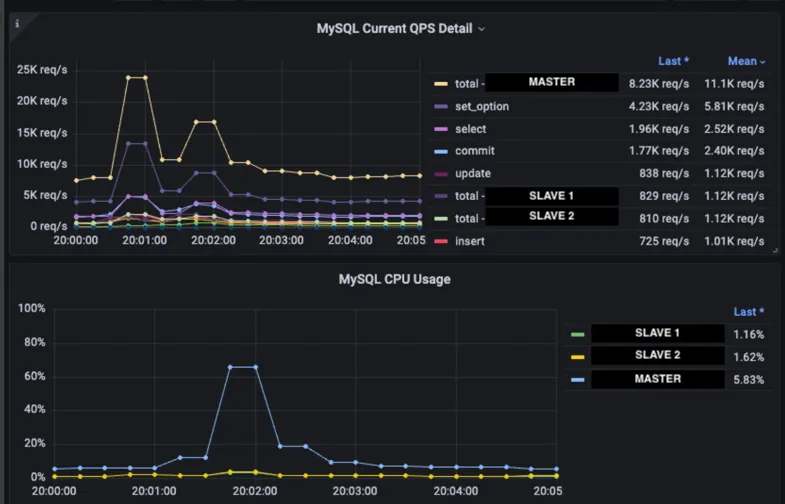Toggle the total SLAVE 2 series in the QPS legend
The image size is (785, 504).
pyautogui.click(x=536, y=217)
